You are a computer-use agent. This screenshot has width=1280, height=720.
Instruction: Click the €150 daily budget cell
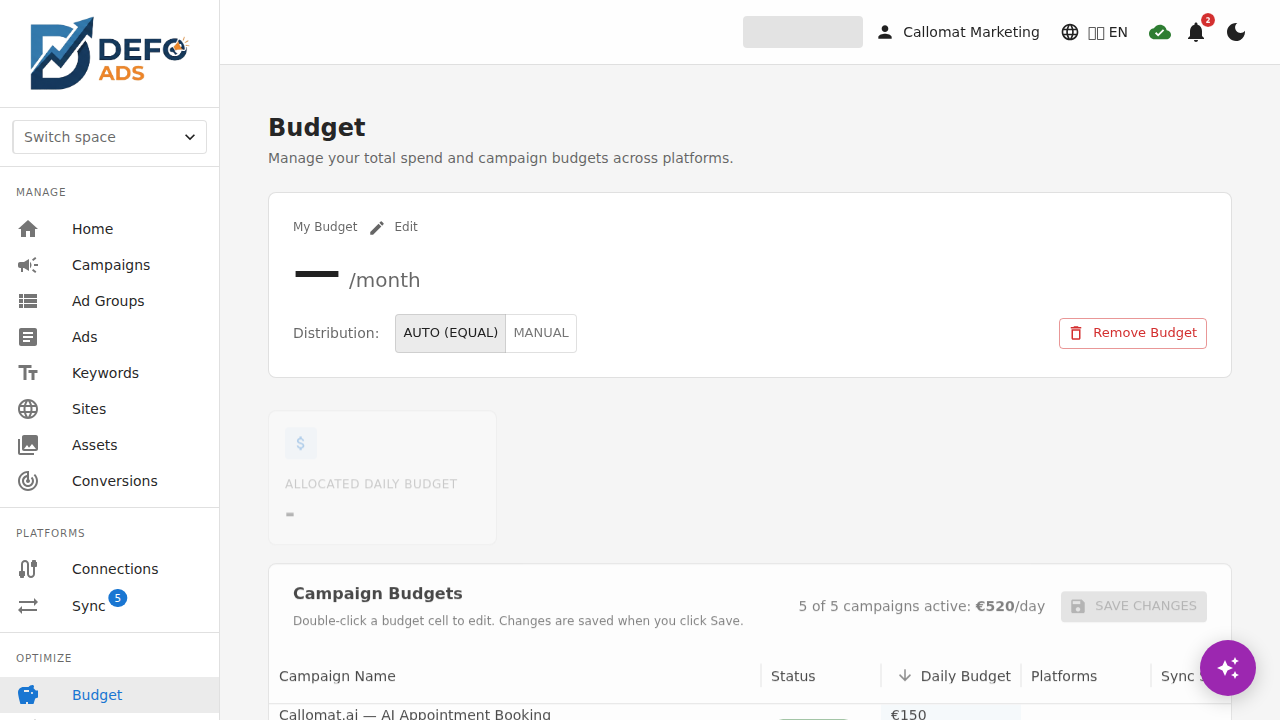(x=950, y=713)
